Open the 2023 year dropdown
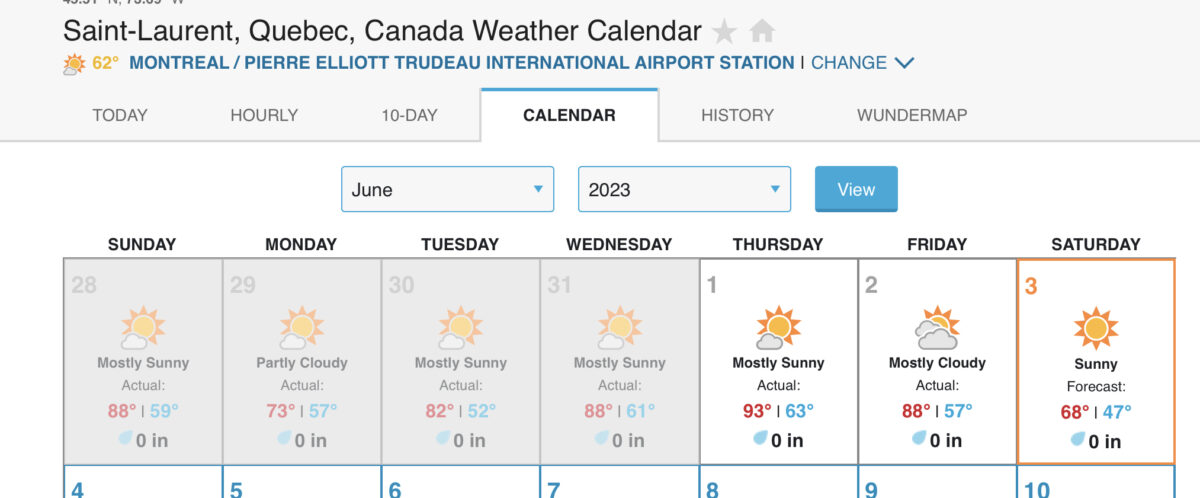The image size is (1200, 498). (x=684, y=189)
